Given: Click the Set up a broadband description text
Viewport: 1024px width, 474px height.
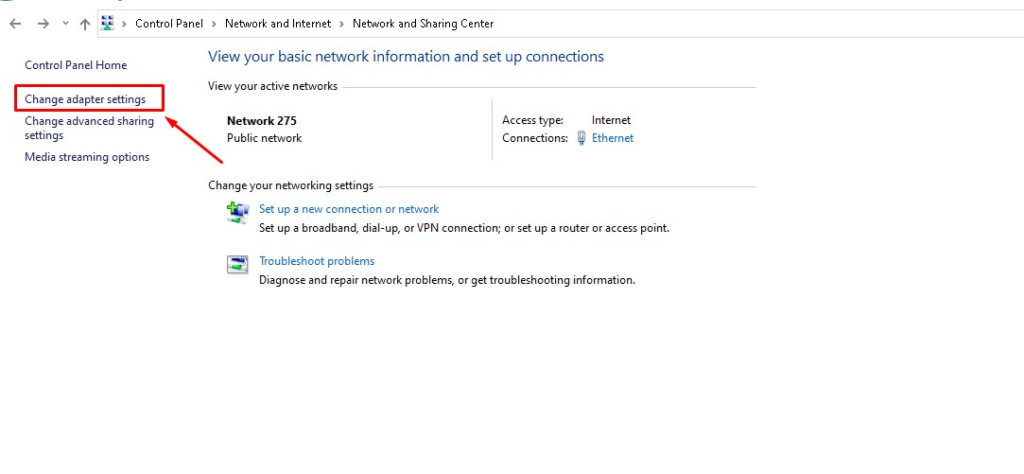Looking at the screenshot, I should tap(464, 229).
